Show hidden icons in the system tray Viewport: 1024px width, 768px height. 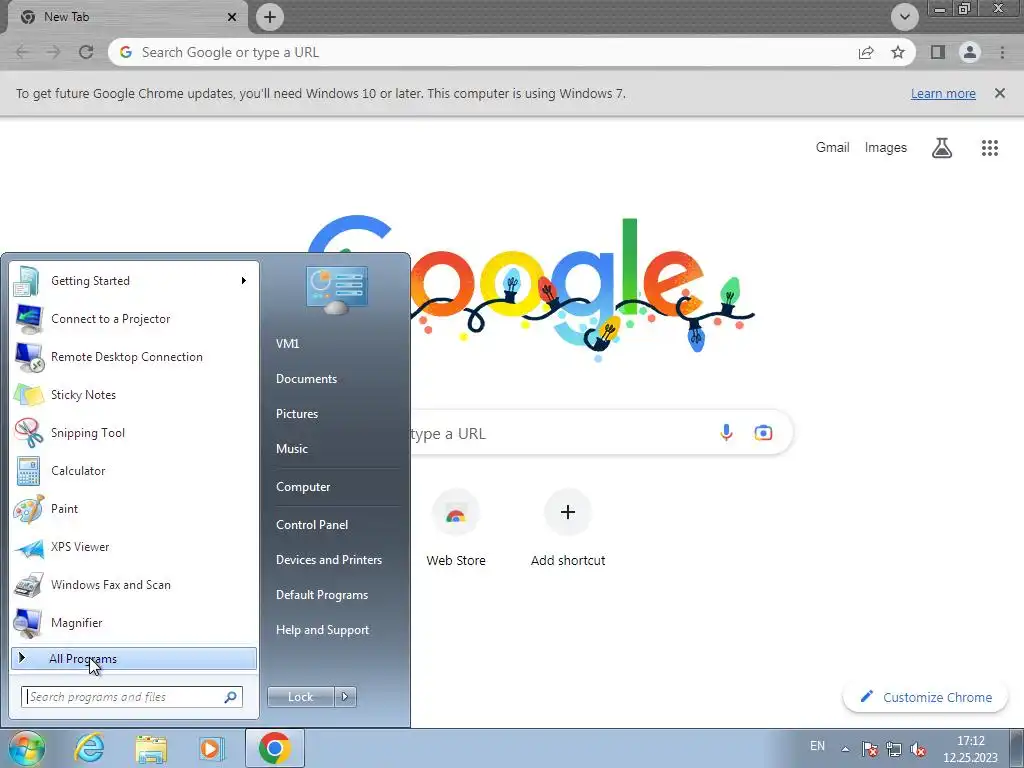(x=845, y=749)
